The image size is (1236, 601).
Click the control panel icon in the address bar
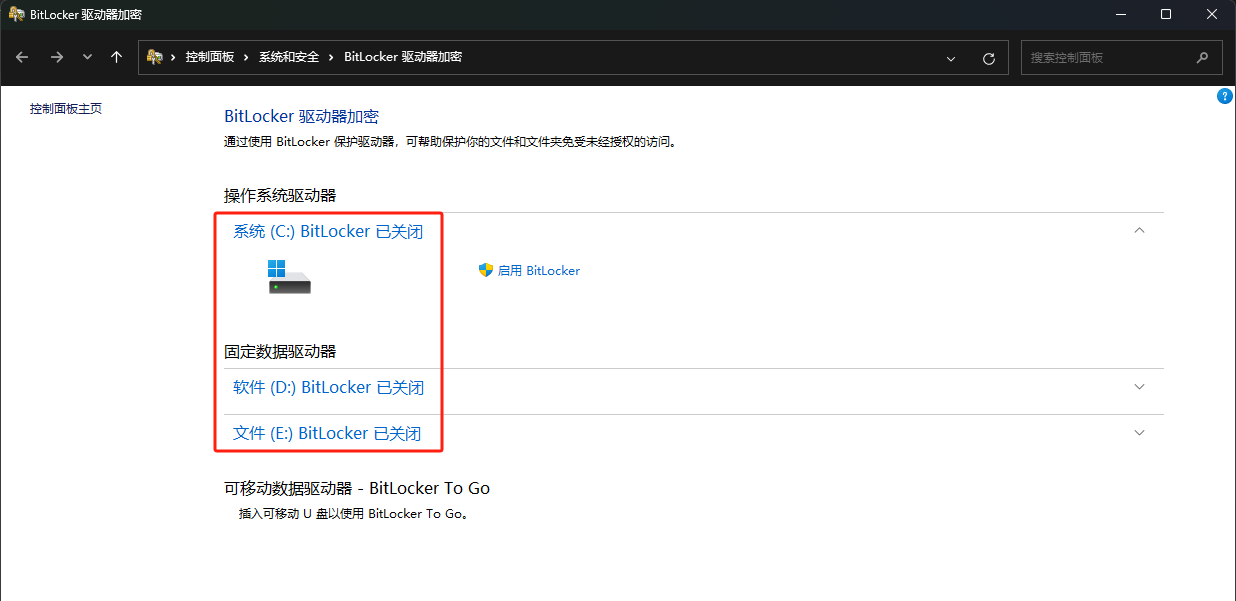155,57
